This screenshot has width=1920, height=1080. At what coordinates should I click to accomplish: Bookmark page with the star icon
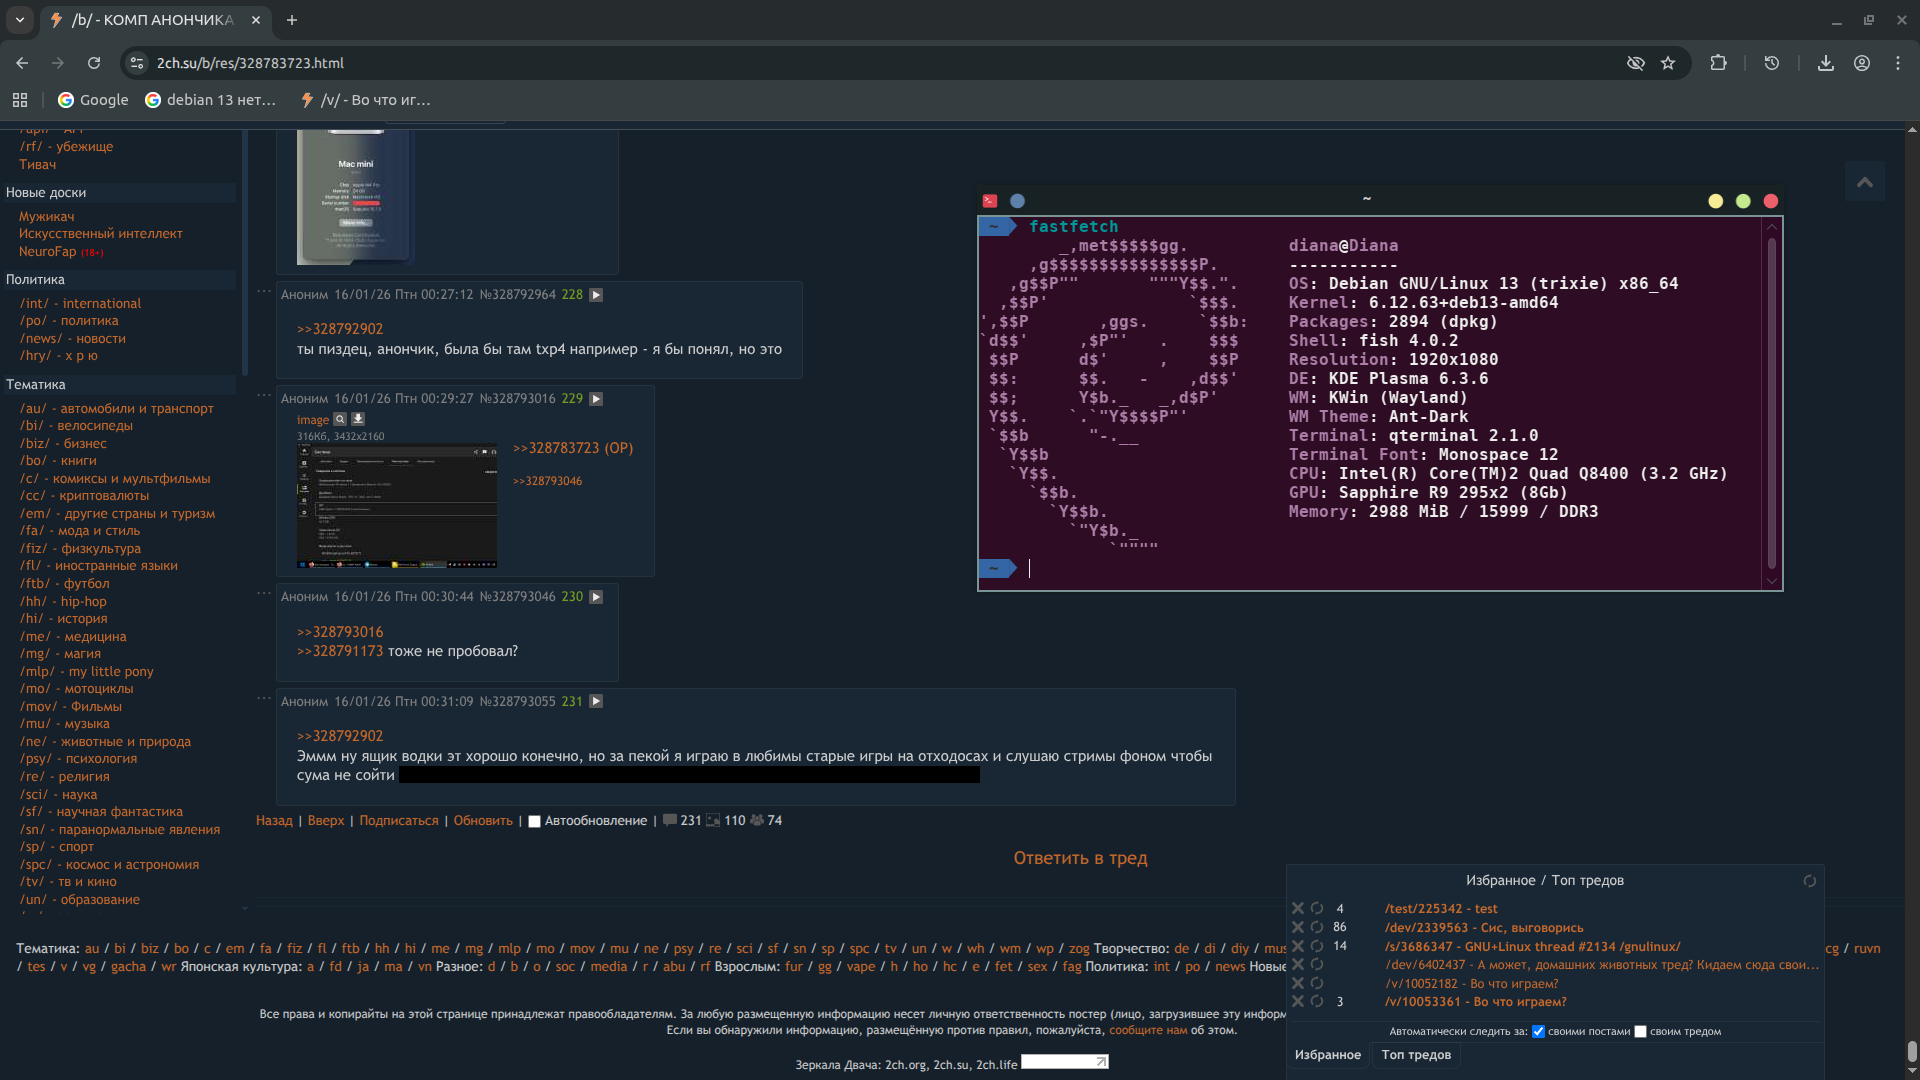(x=1668, y=63)
